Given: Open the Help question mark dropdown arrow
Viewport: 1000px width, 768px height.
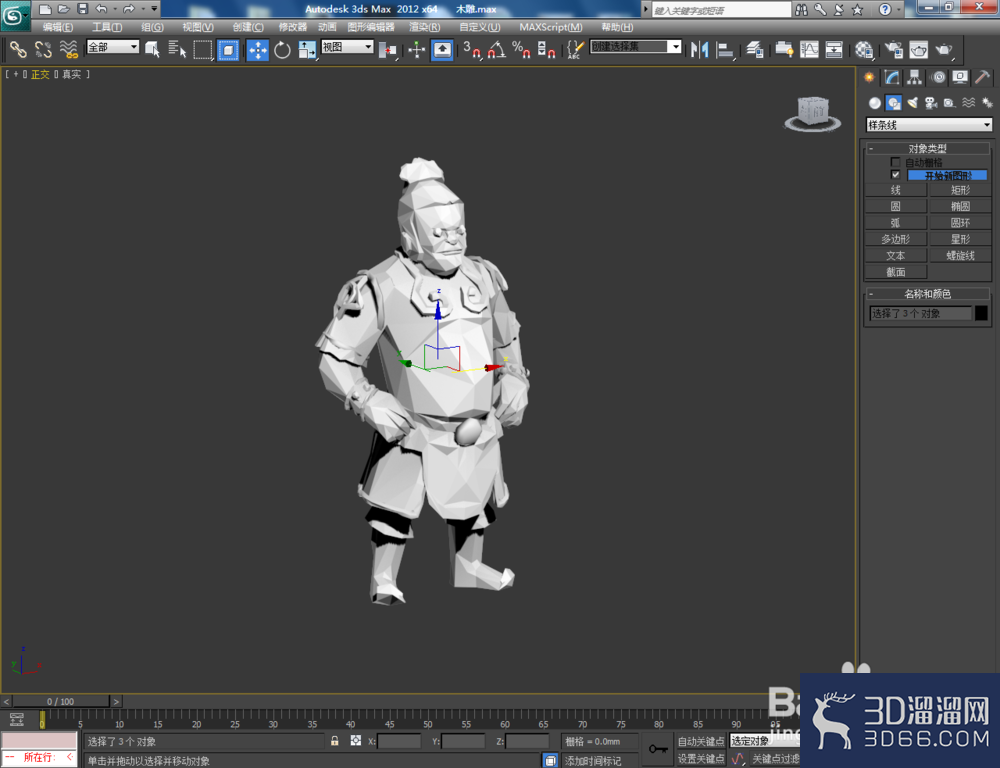Looking at the screenshot, I should click(x=899, y=9).
